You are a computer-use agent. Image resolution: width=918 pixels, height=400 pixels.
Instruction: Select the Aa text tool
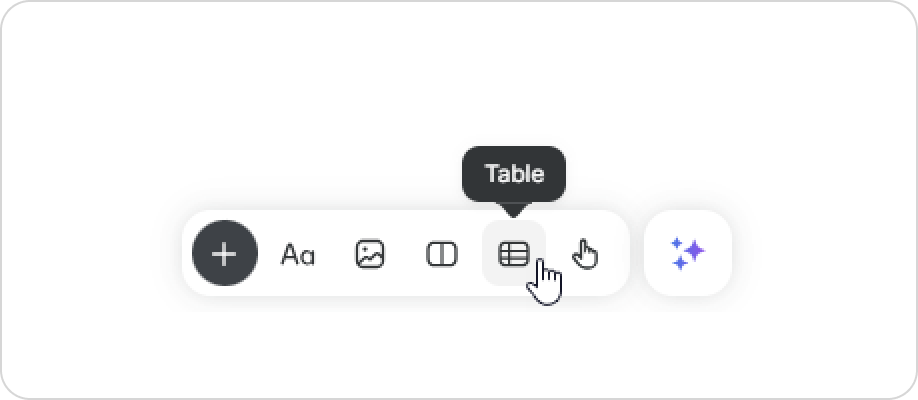coord(297,255)
